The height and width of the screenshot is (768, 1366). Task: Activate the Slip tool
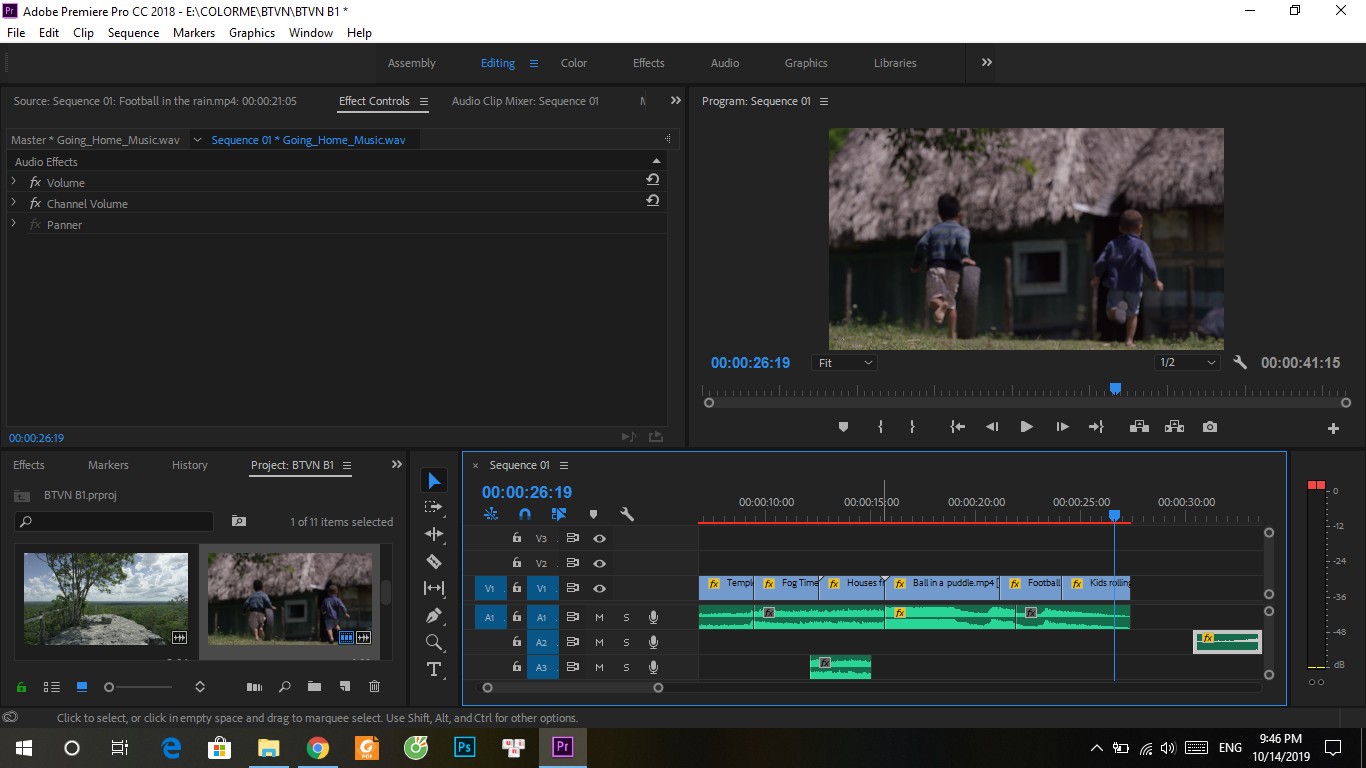(x=434, y=588)
